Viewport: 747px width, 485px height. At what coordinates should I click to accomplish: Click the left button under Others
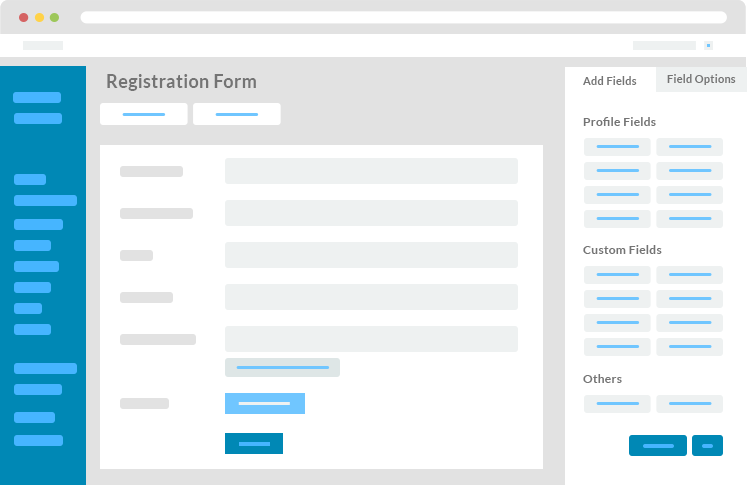pos(617,404)
